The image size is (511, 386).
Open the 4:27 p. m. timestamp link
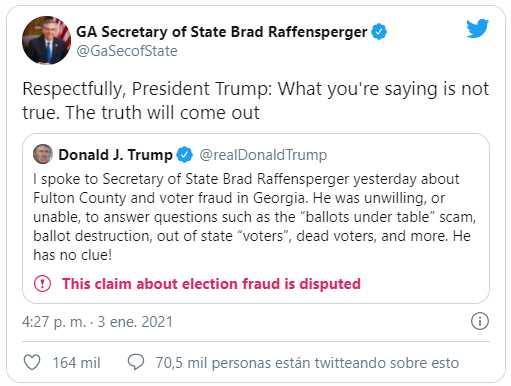click(x=54, y=322)
